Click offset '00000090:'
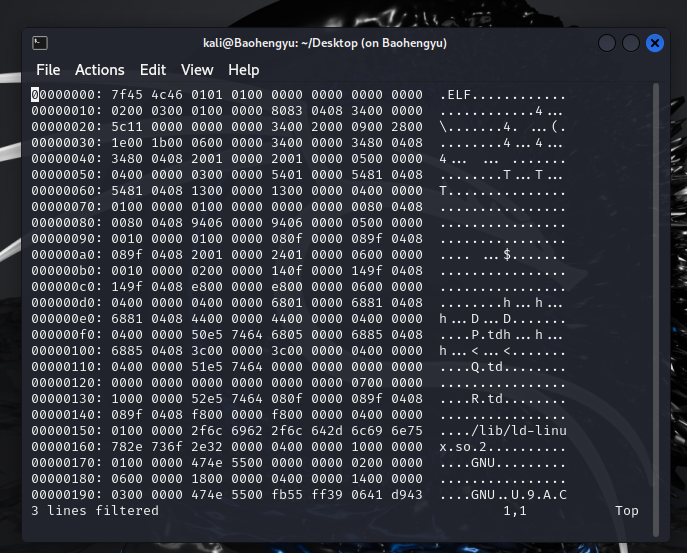Viewport: 687px width, 553px height. [67, 238]
